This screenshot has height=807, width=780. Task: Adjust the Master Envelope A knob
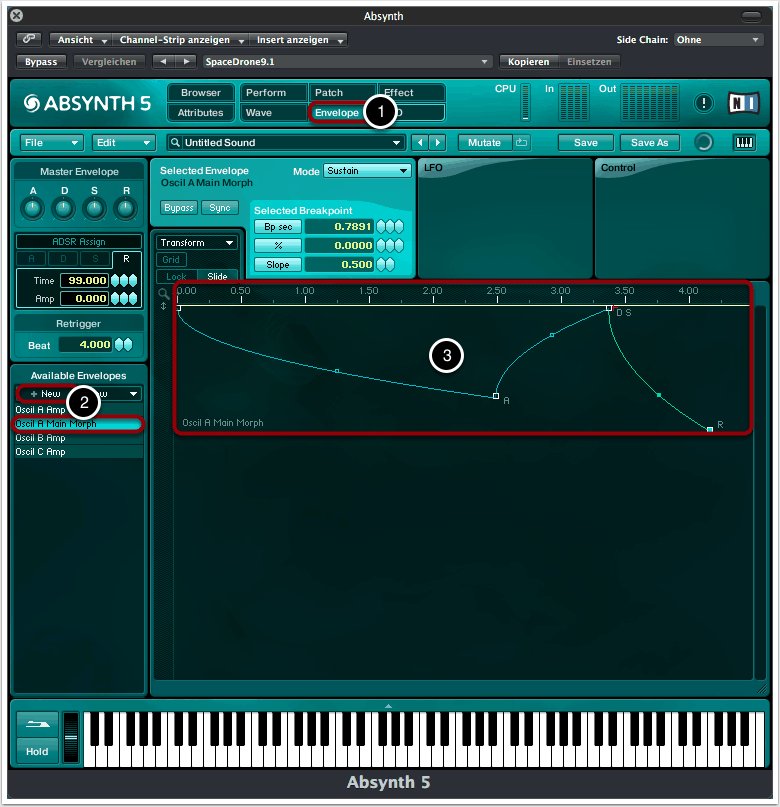33,208
